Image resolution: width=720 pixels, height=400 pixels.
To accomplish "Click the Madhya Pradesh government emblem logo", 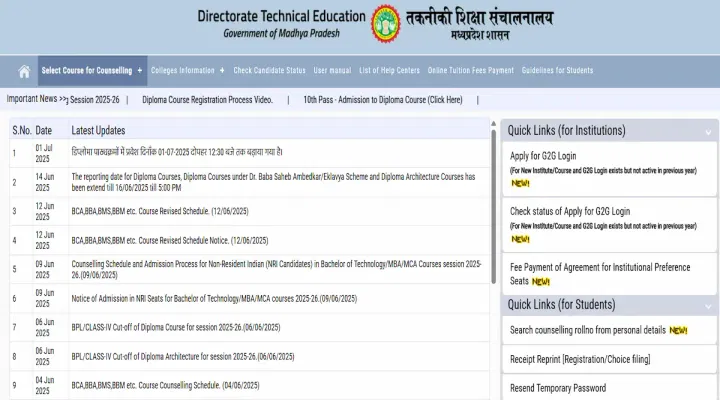I will click(386, 24).
